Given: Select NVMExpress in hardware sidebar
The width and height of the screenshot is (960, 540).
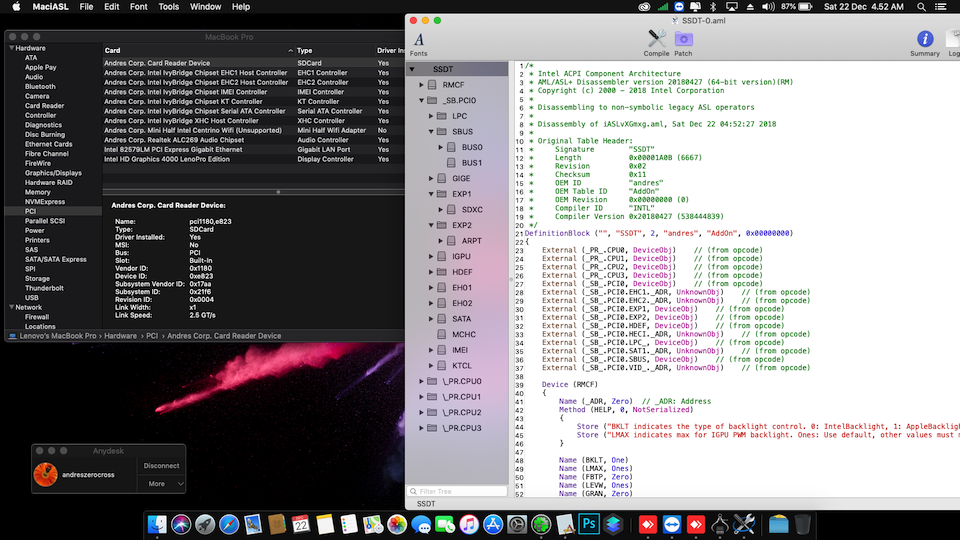Looking at the screenshot, I should pyautogui.click(x=45, y=202).
